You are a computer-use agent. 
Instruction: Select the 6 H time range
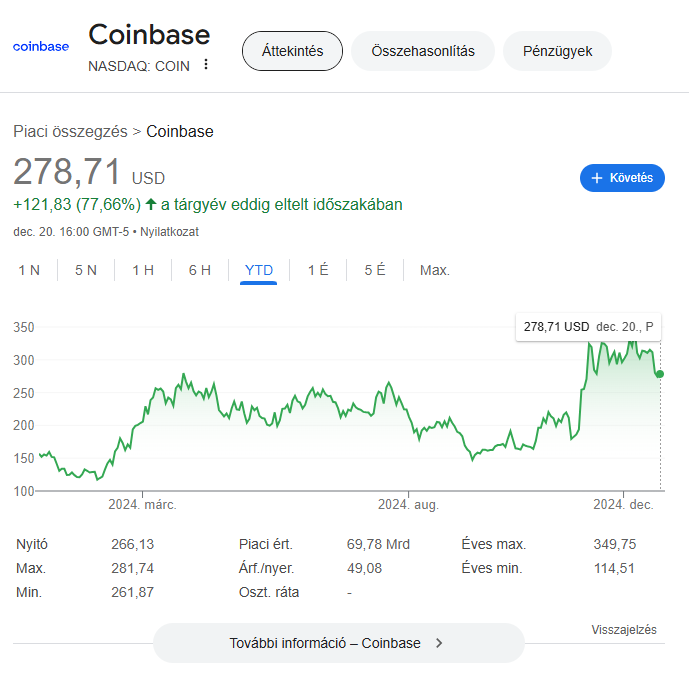200,270
